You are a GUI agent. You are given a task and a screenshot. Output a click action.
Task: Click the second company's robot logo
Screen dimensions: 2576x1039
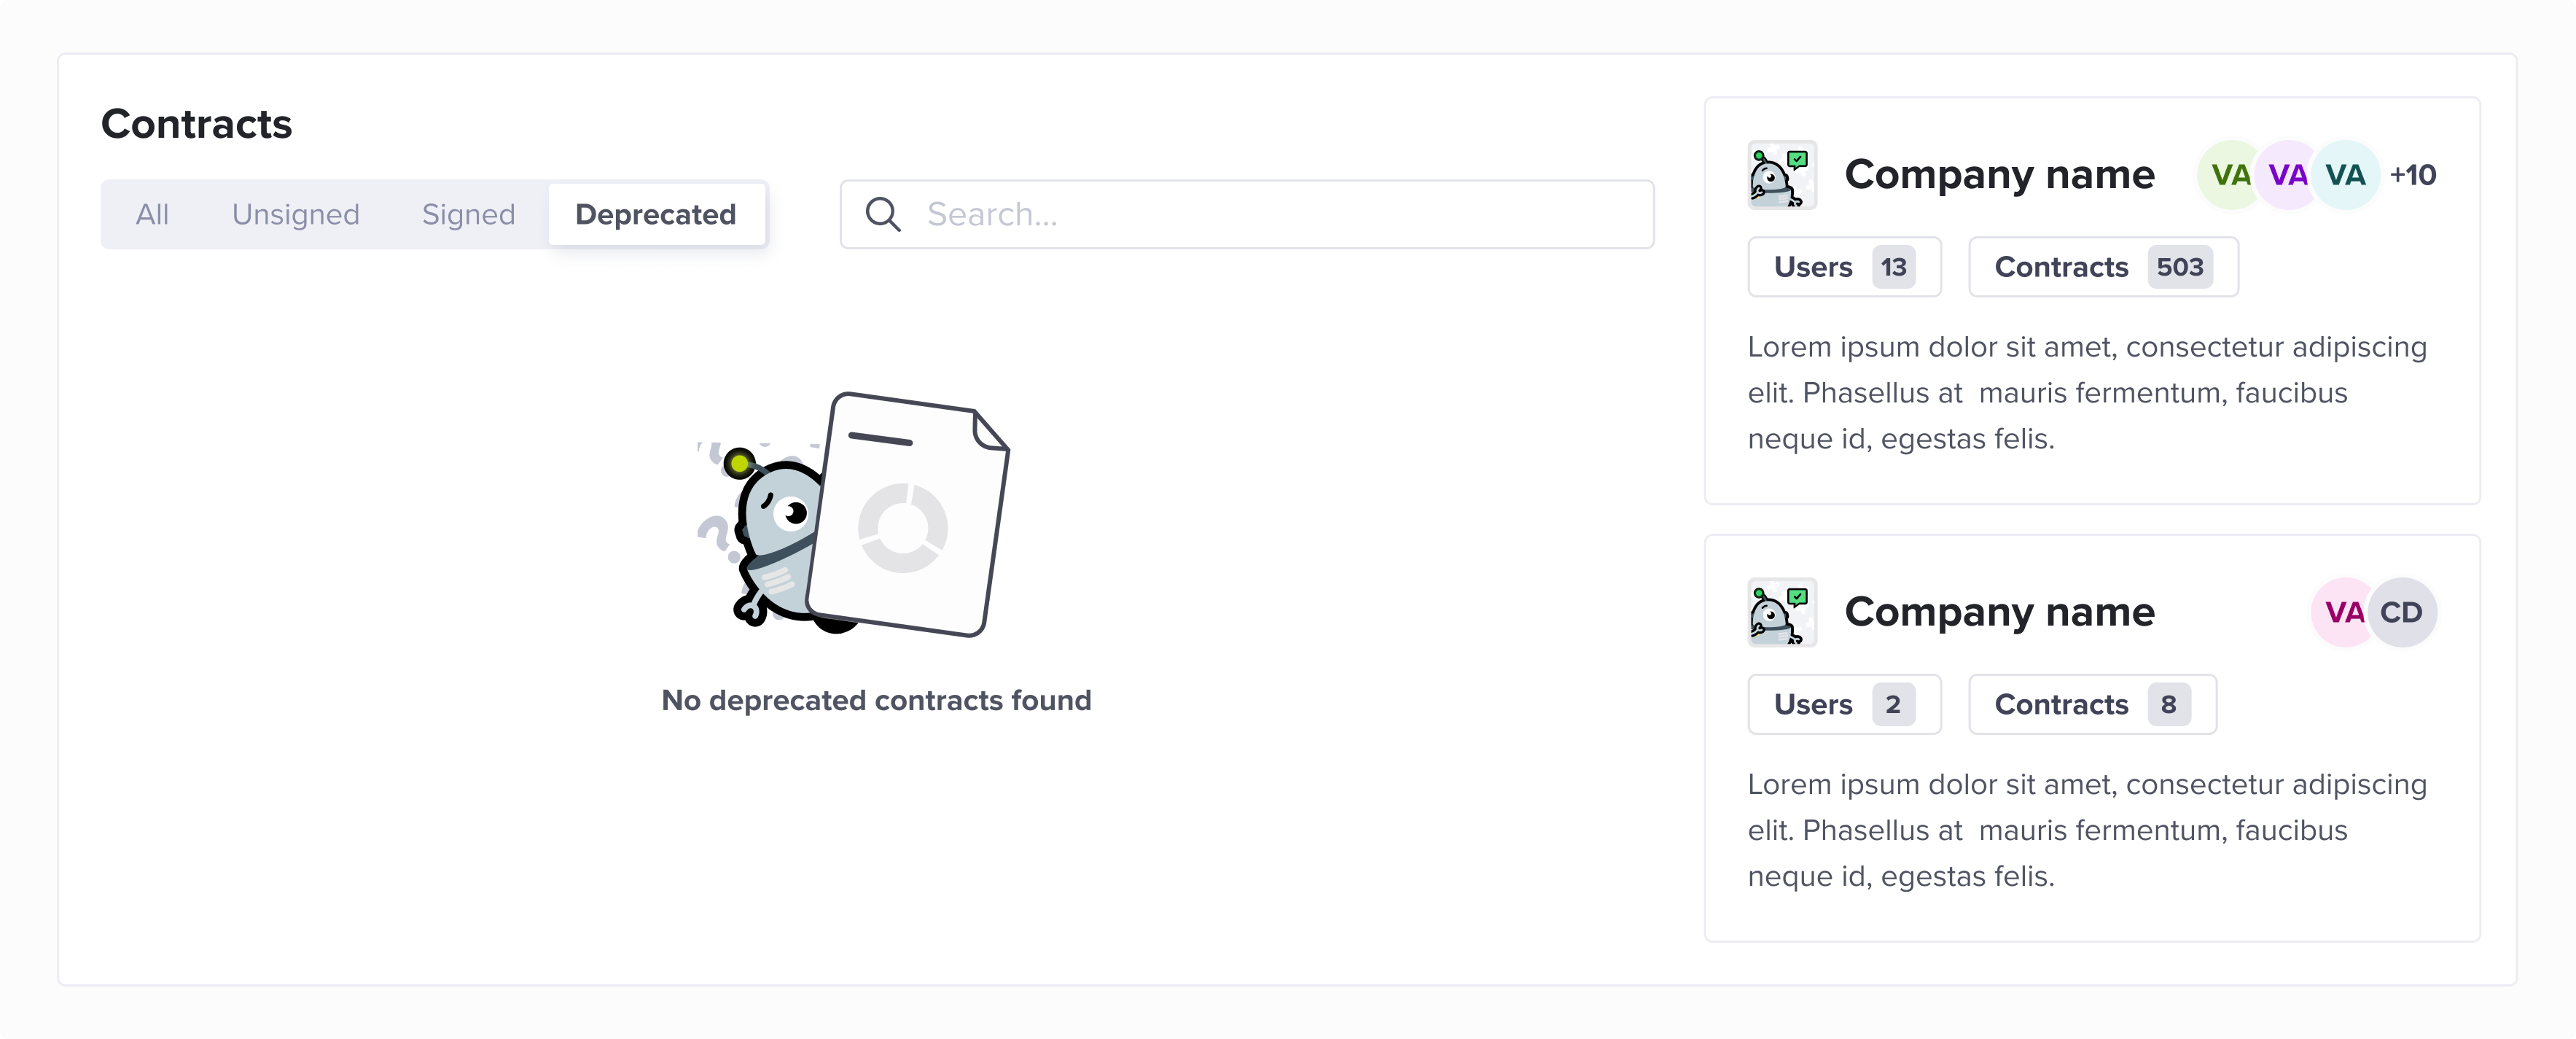(1782, 612)
